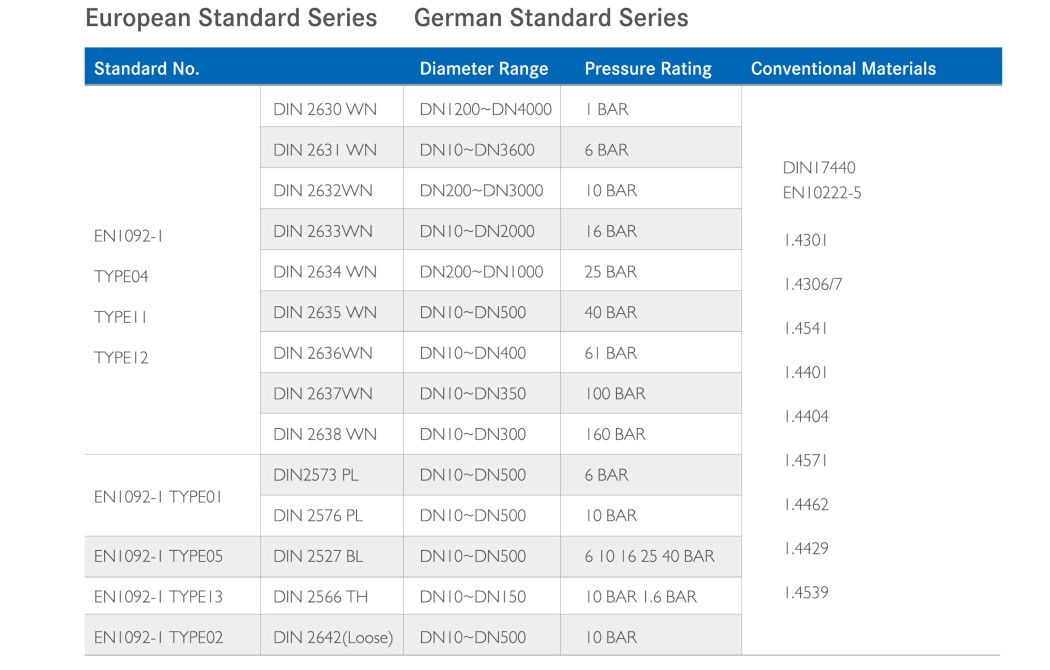
Task: Click the DIN 2642(Loose) cell
Action: (x=333, y=638)
